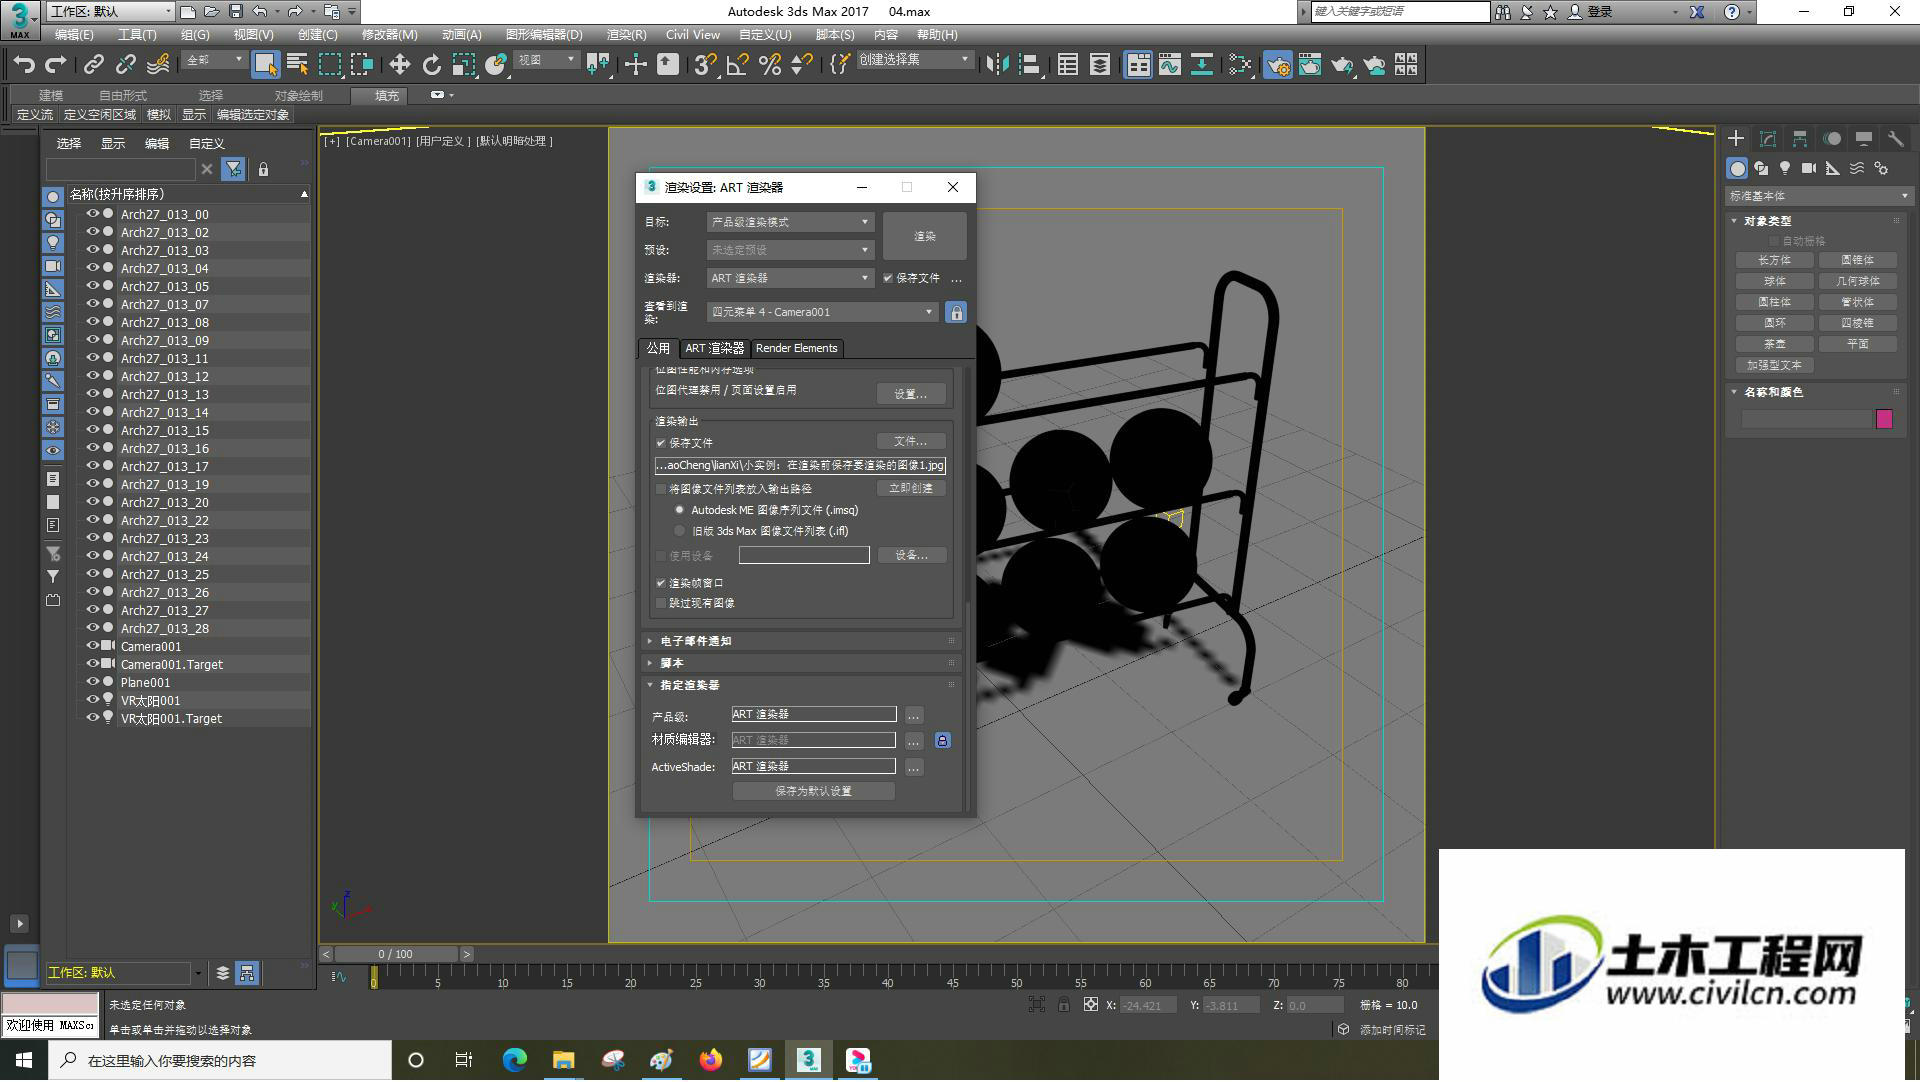Image resolution: width=1920 pixels, height=1082 pixels.
Task: Open the Render Setup toolbar icon
Action: [x=1277, y=65]
